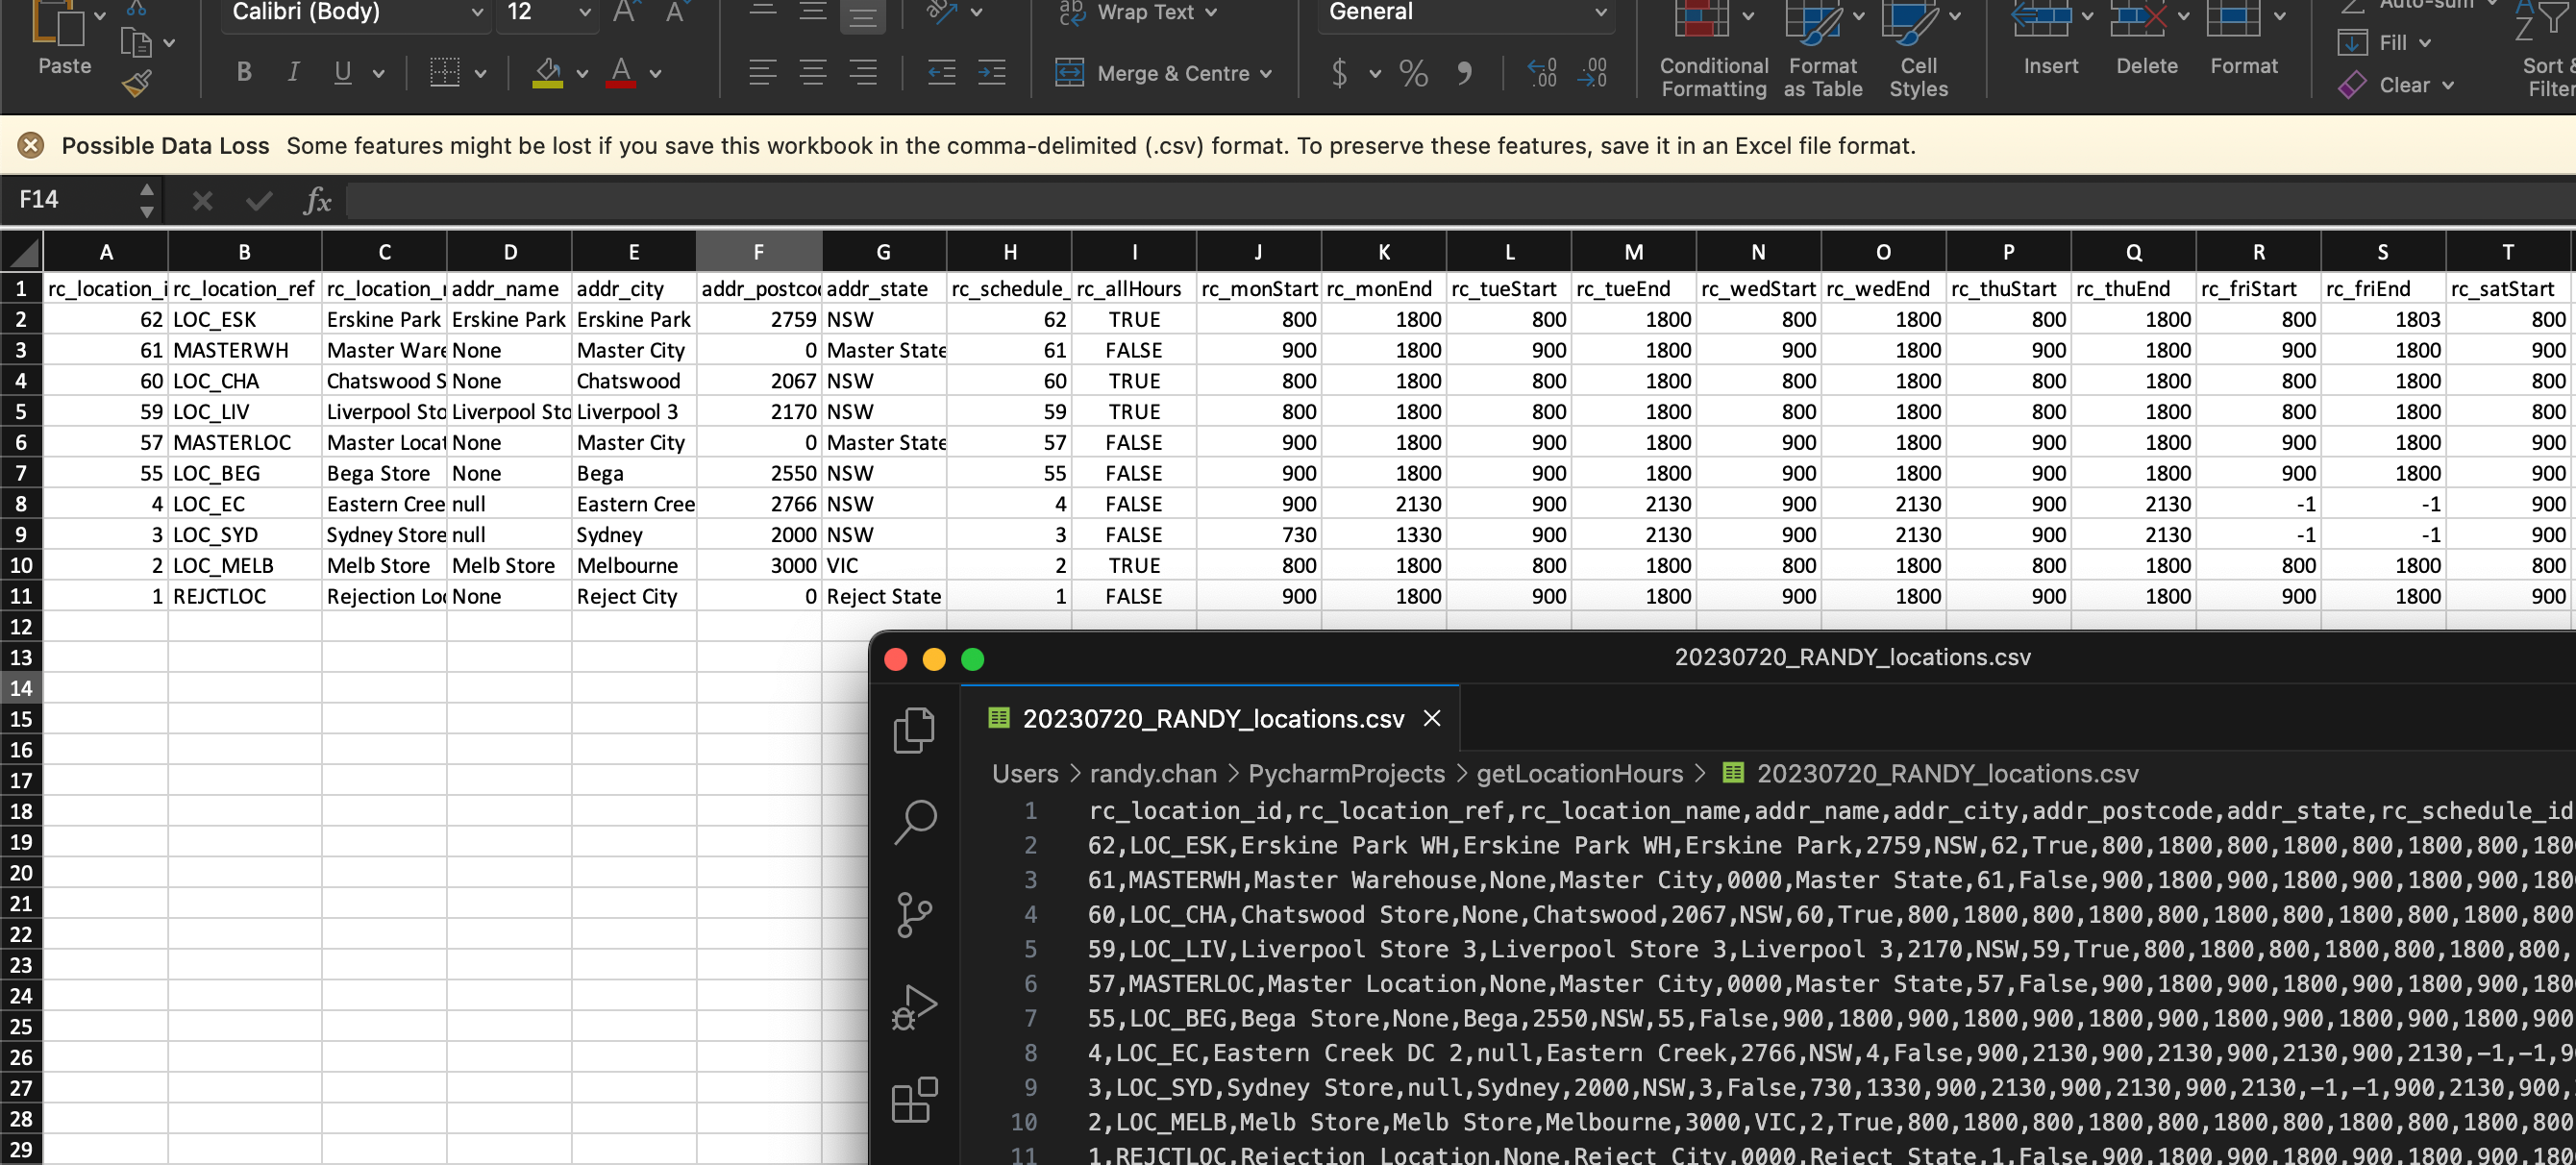Click the F14 cell reference input field
This screenshot has height=1165, width=2576.
(x=77, y=201)
